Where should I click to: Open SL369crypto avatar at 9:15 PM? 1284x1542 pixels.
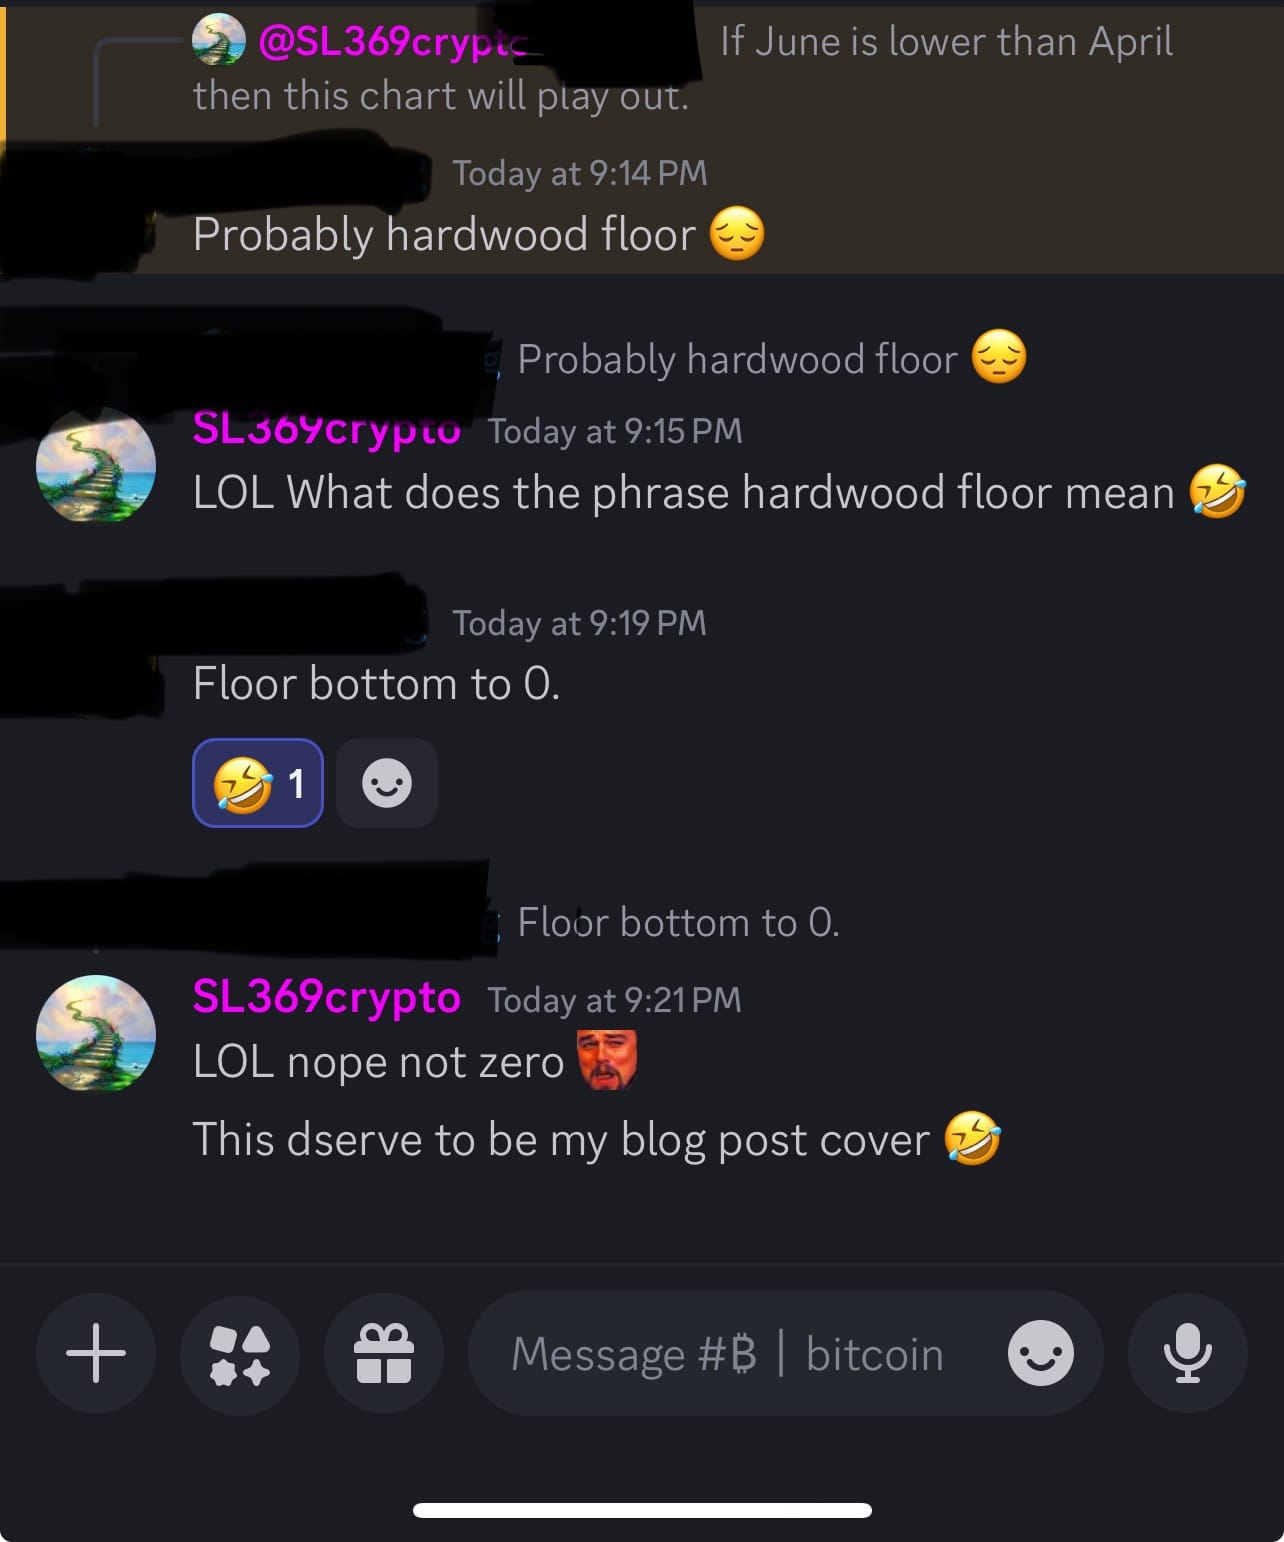pos(96,465)
